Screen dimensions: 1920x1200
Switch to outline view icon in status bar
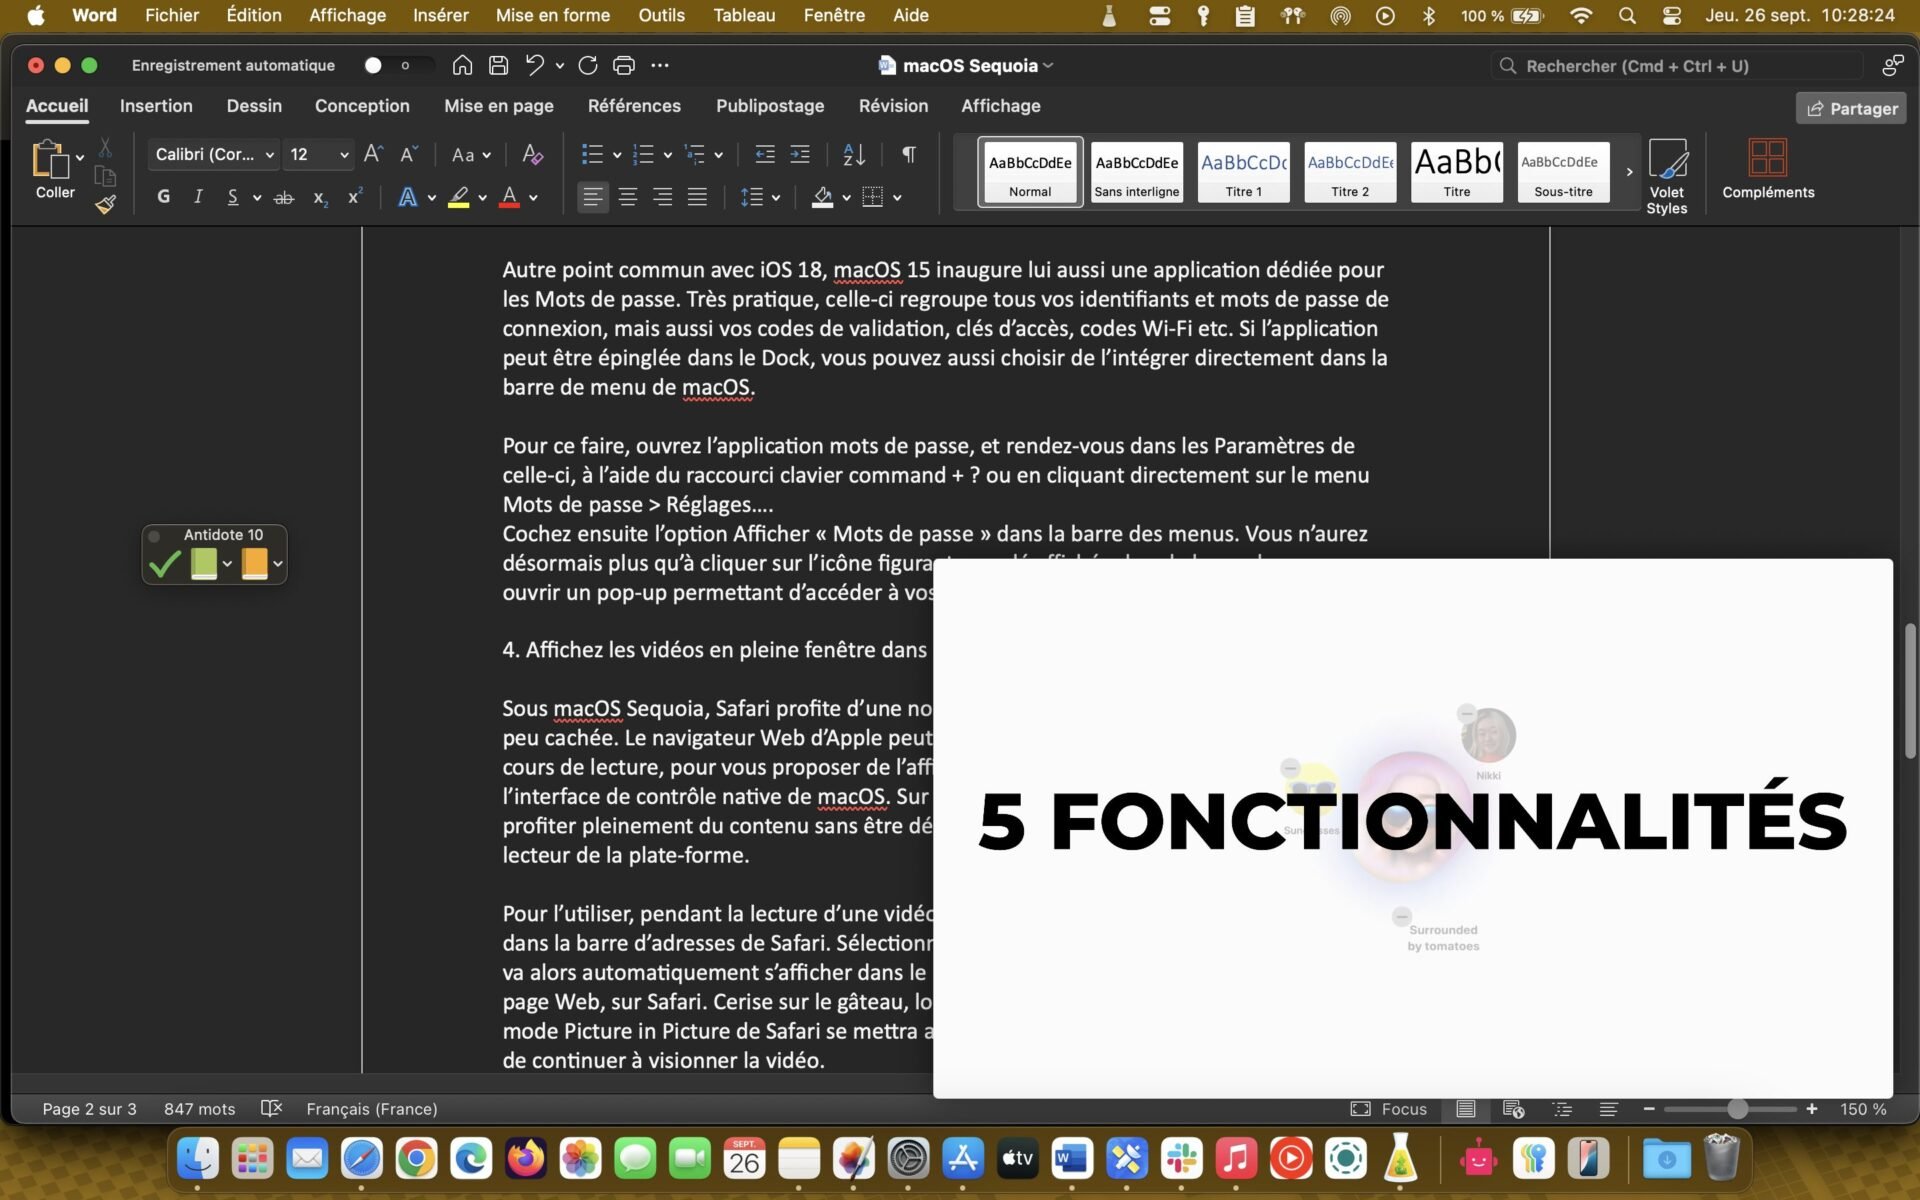click(x=1562, y=1109)
